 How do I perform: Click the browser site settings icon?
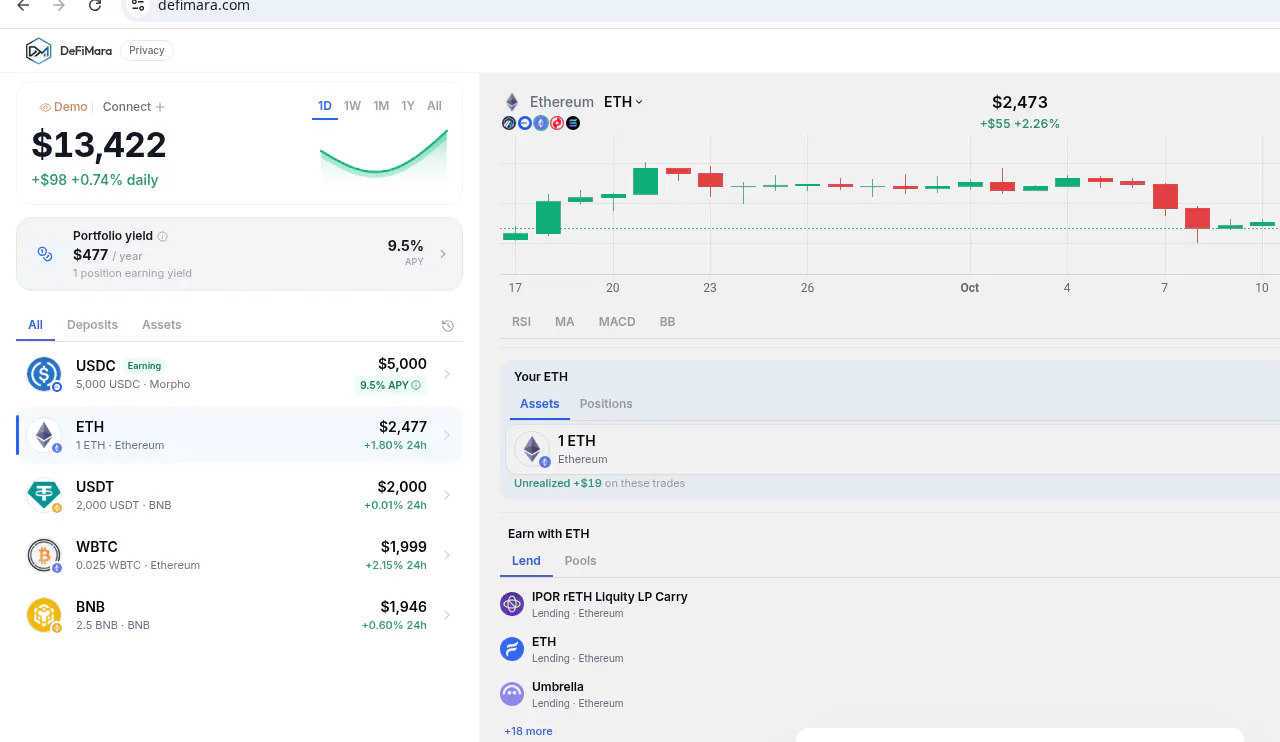click(138, 6)
